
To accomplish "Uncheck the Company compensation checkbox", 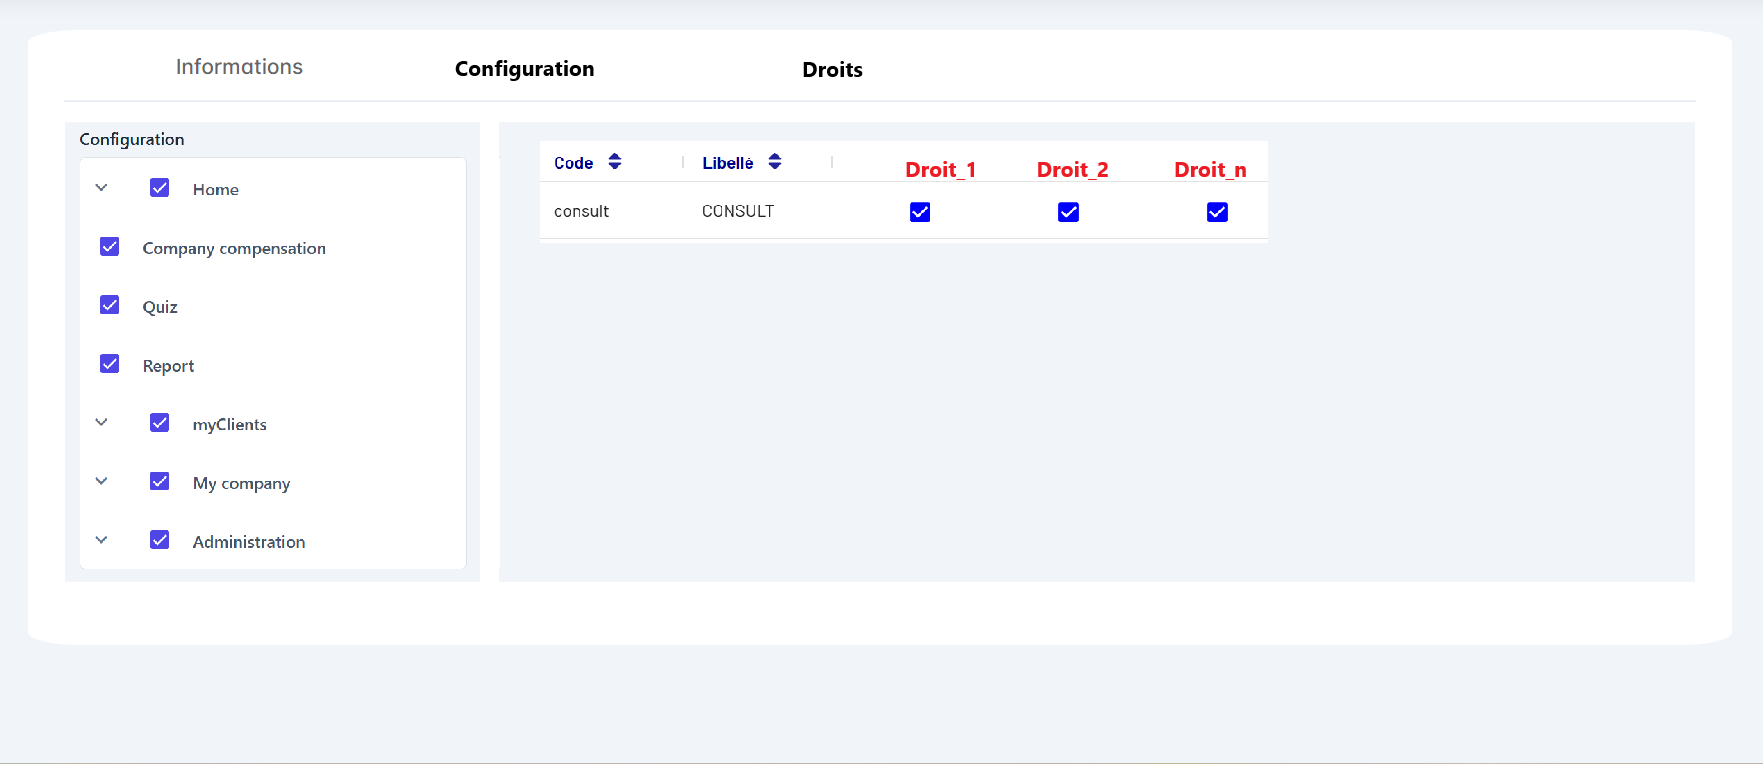I will tap(110, 247).
